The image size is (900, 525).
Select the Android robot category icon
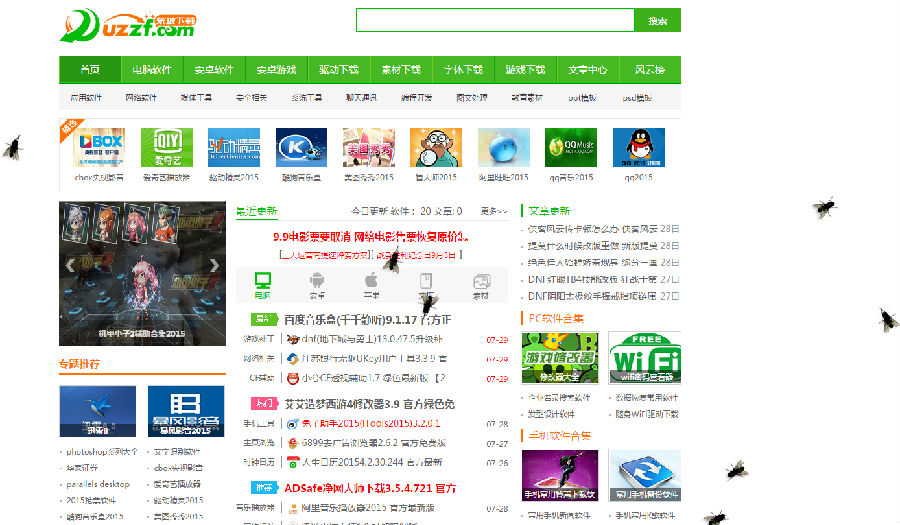(317, 281)
